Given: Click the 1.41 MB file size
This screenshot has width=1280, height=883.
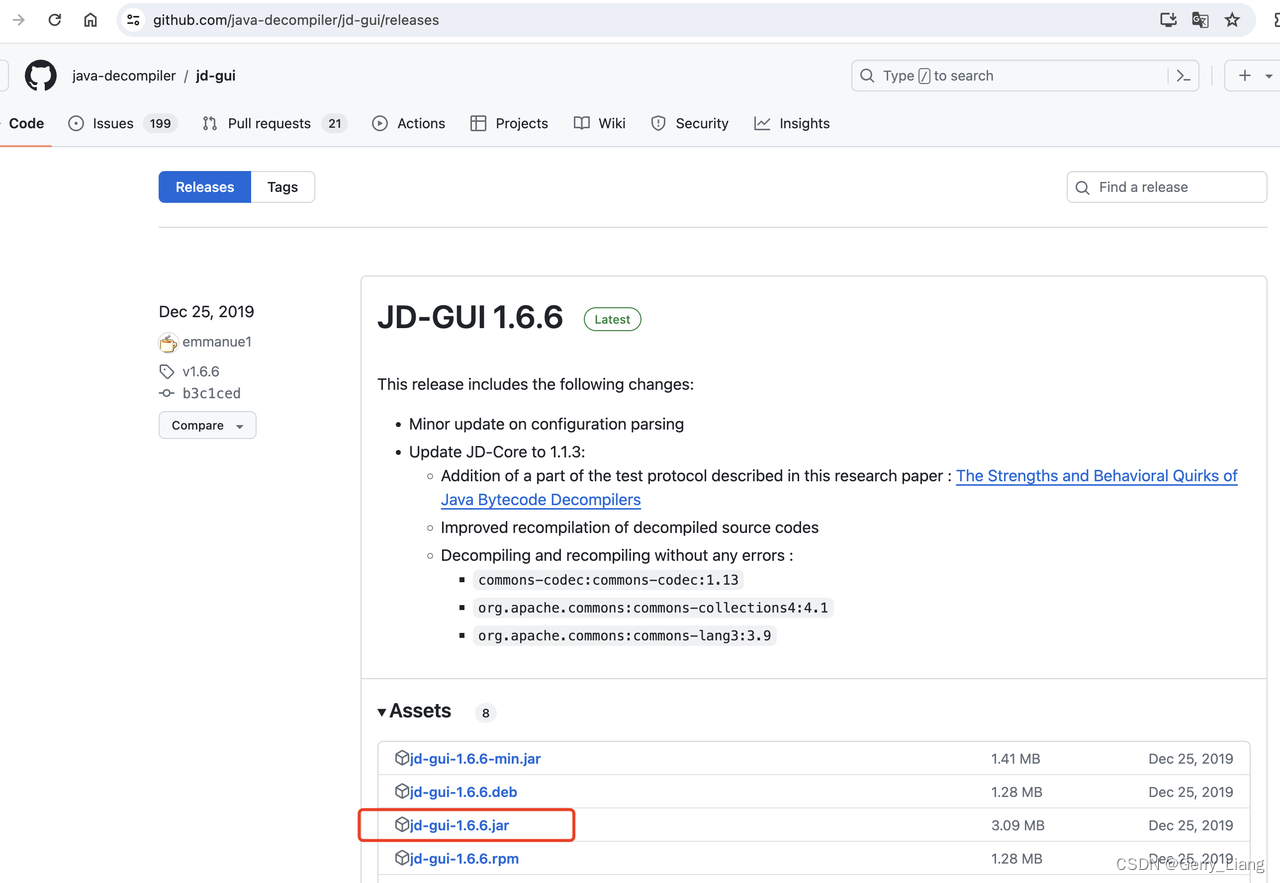Looking at the screenshot, I should [1016, 758].
